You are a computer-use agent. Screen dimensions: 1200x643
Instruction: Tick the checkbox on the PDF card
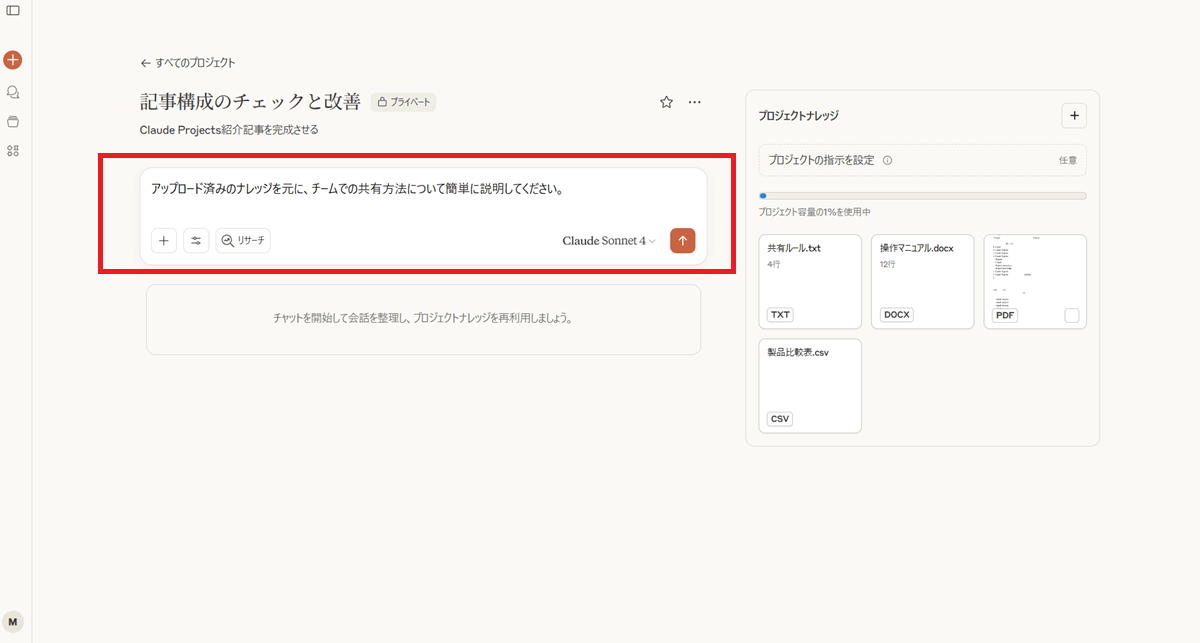coord(1072,315)
